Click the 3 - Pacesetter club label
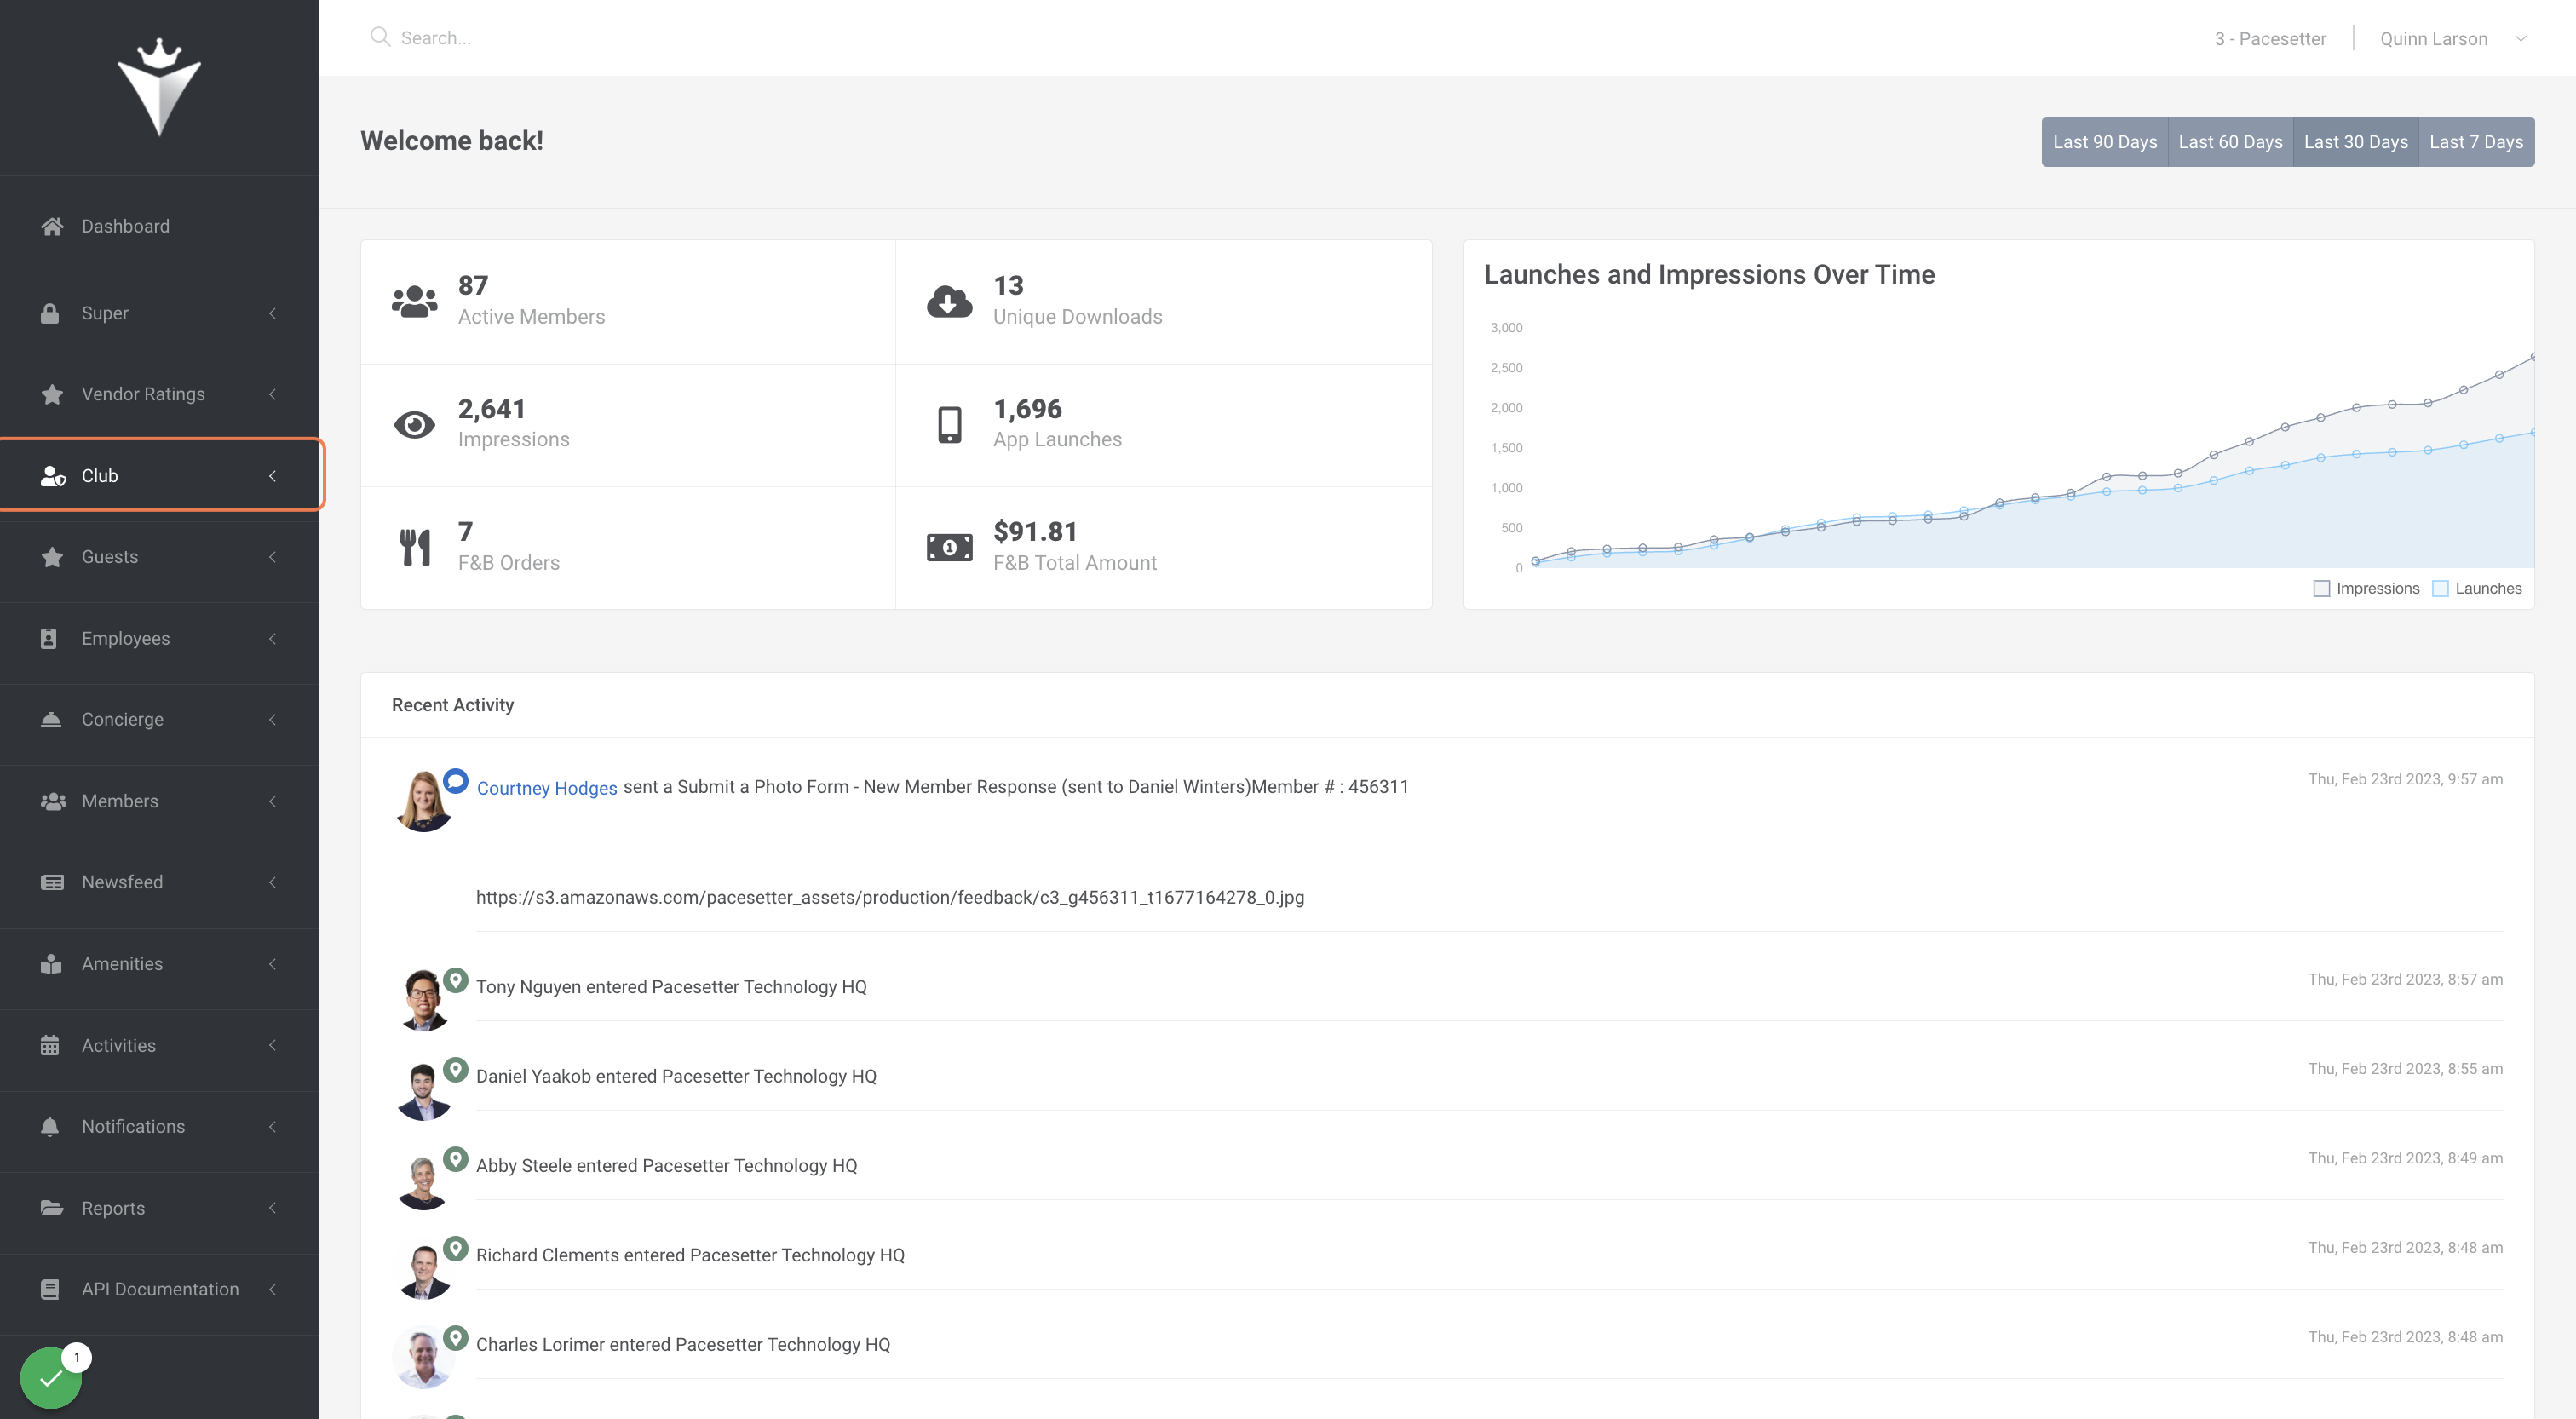This screenshot has width=2576, height=1419. (x=2269, y=38)
